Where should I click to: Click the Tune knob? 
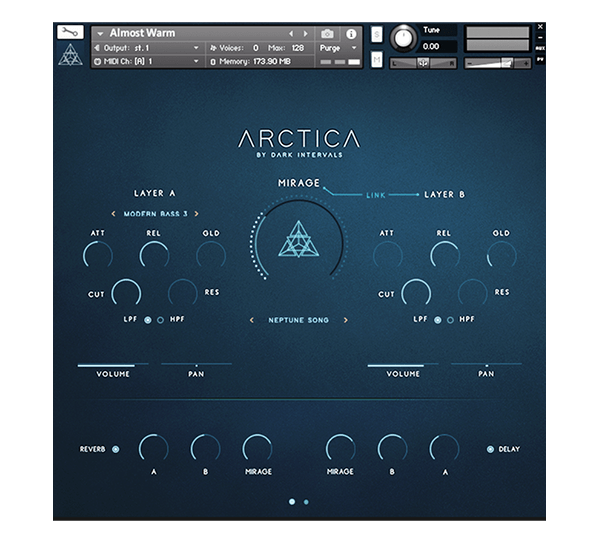[403, 38]
